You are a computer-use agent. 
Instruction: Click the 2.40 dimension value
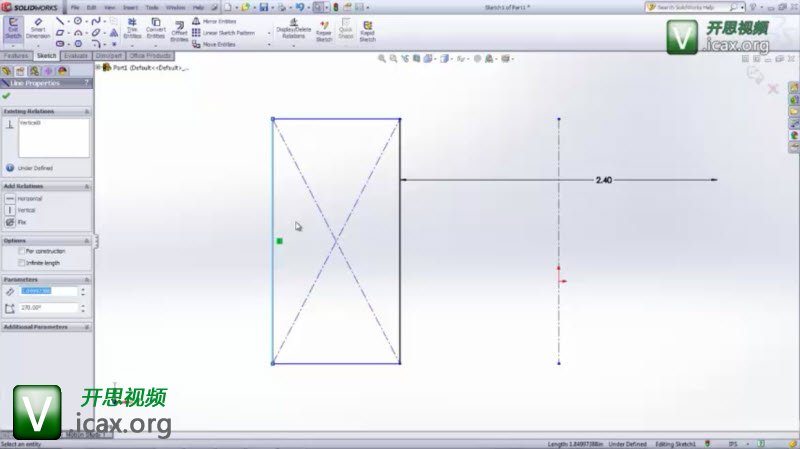coord(604,180)
